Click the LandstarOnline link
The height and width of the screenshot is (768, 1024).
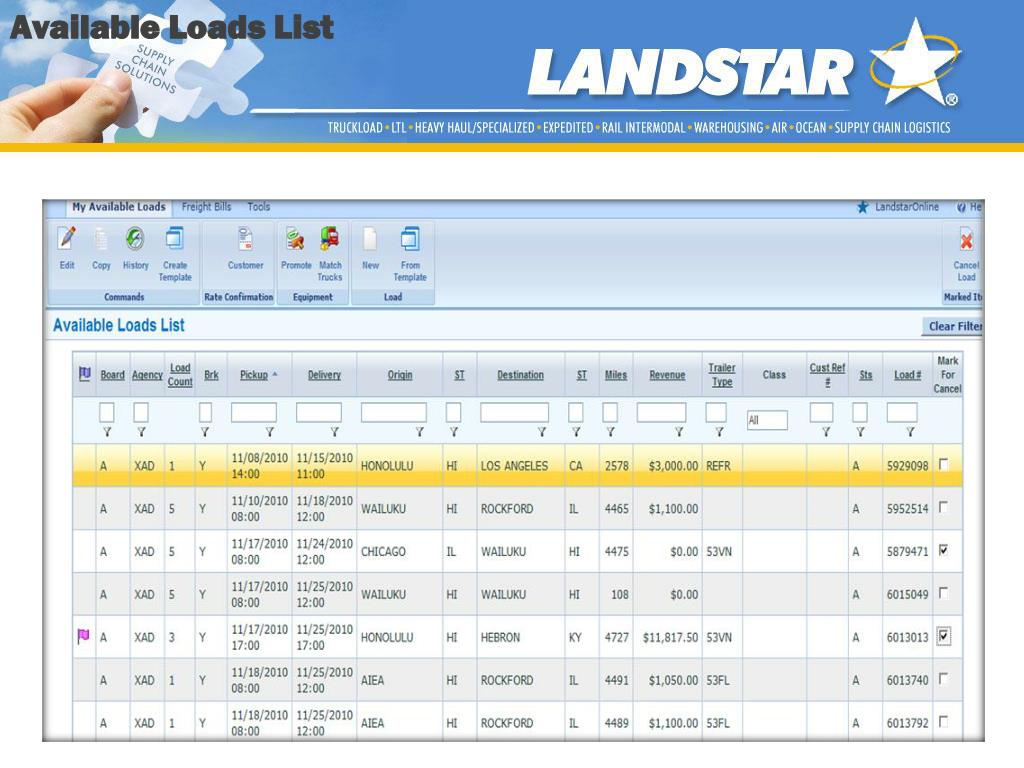coord(907,207)
